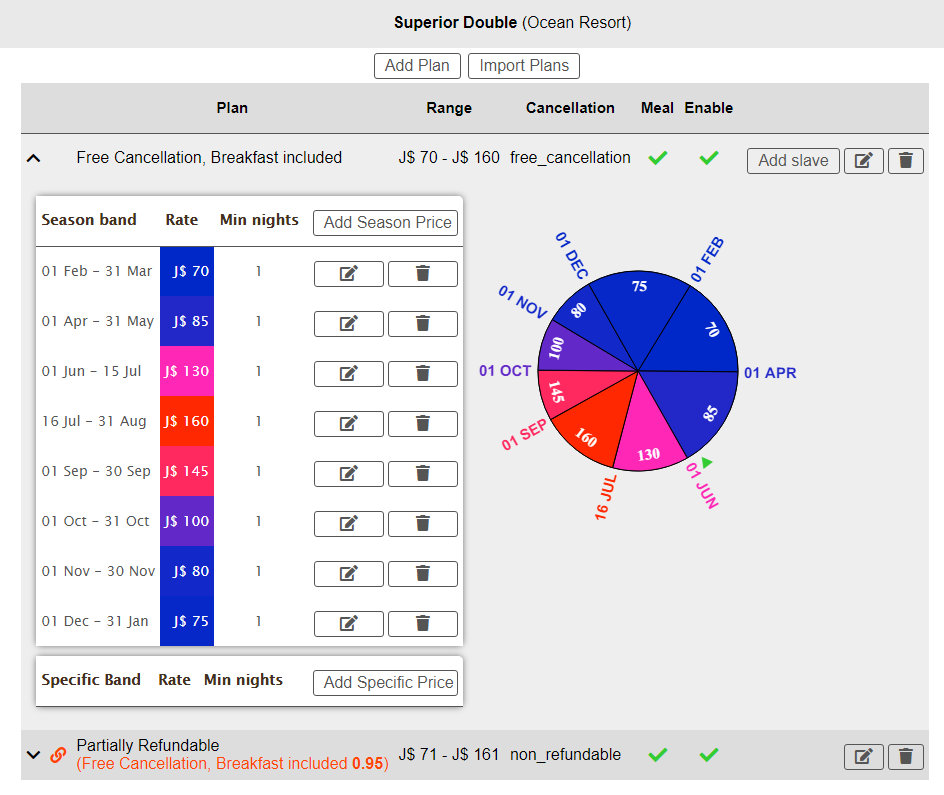Click the J$ 80 rate cell
The image size is (944, 795).
point(187,571)
